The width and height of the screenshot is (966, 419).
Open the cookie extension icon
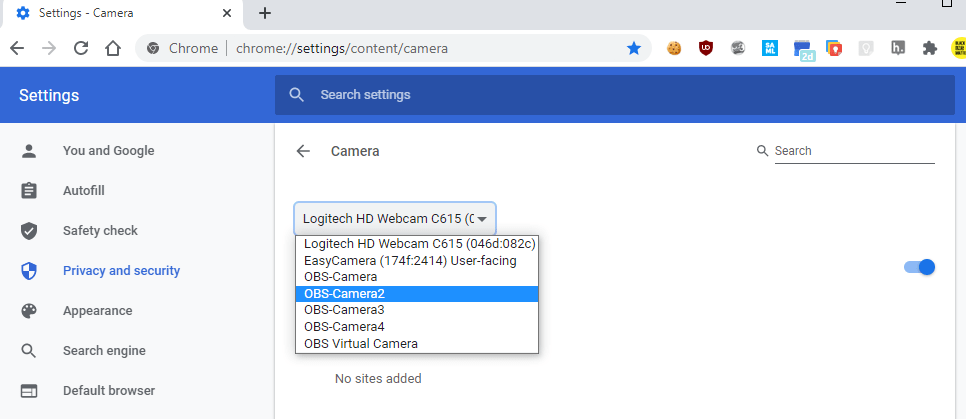(x=674, y=48)
